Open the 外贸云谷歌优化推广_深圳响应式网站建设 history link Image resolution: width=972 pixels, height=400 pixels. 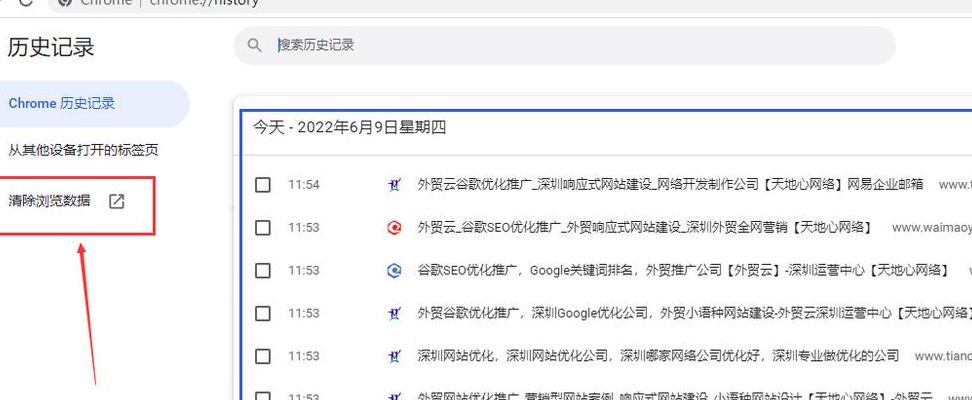pos(671,184)
